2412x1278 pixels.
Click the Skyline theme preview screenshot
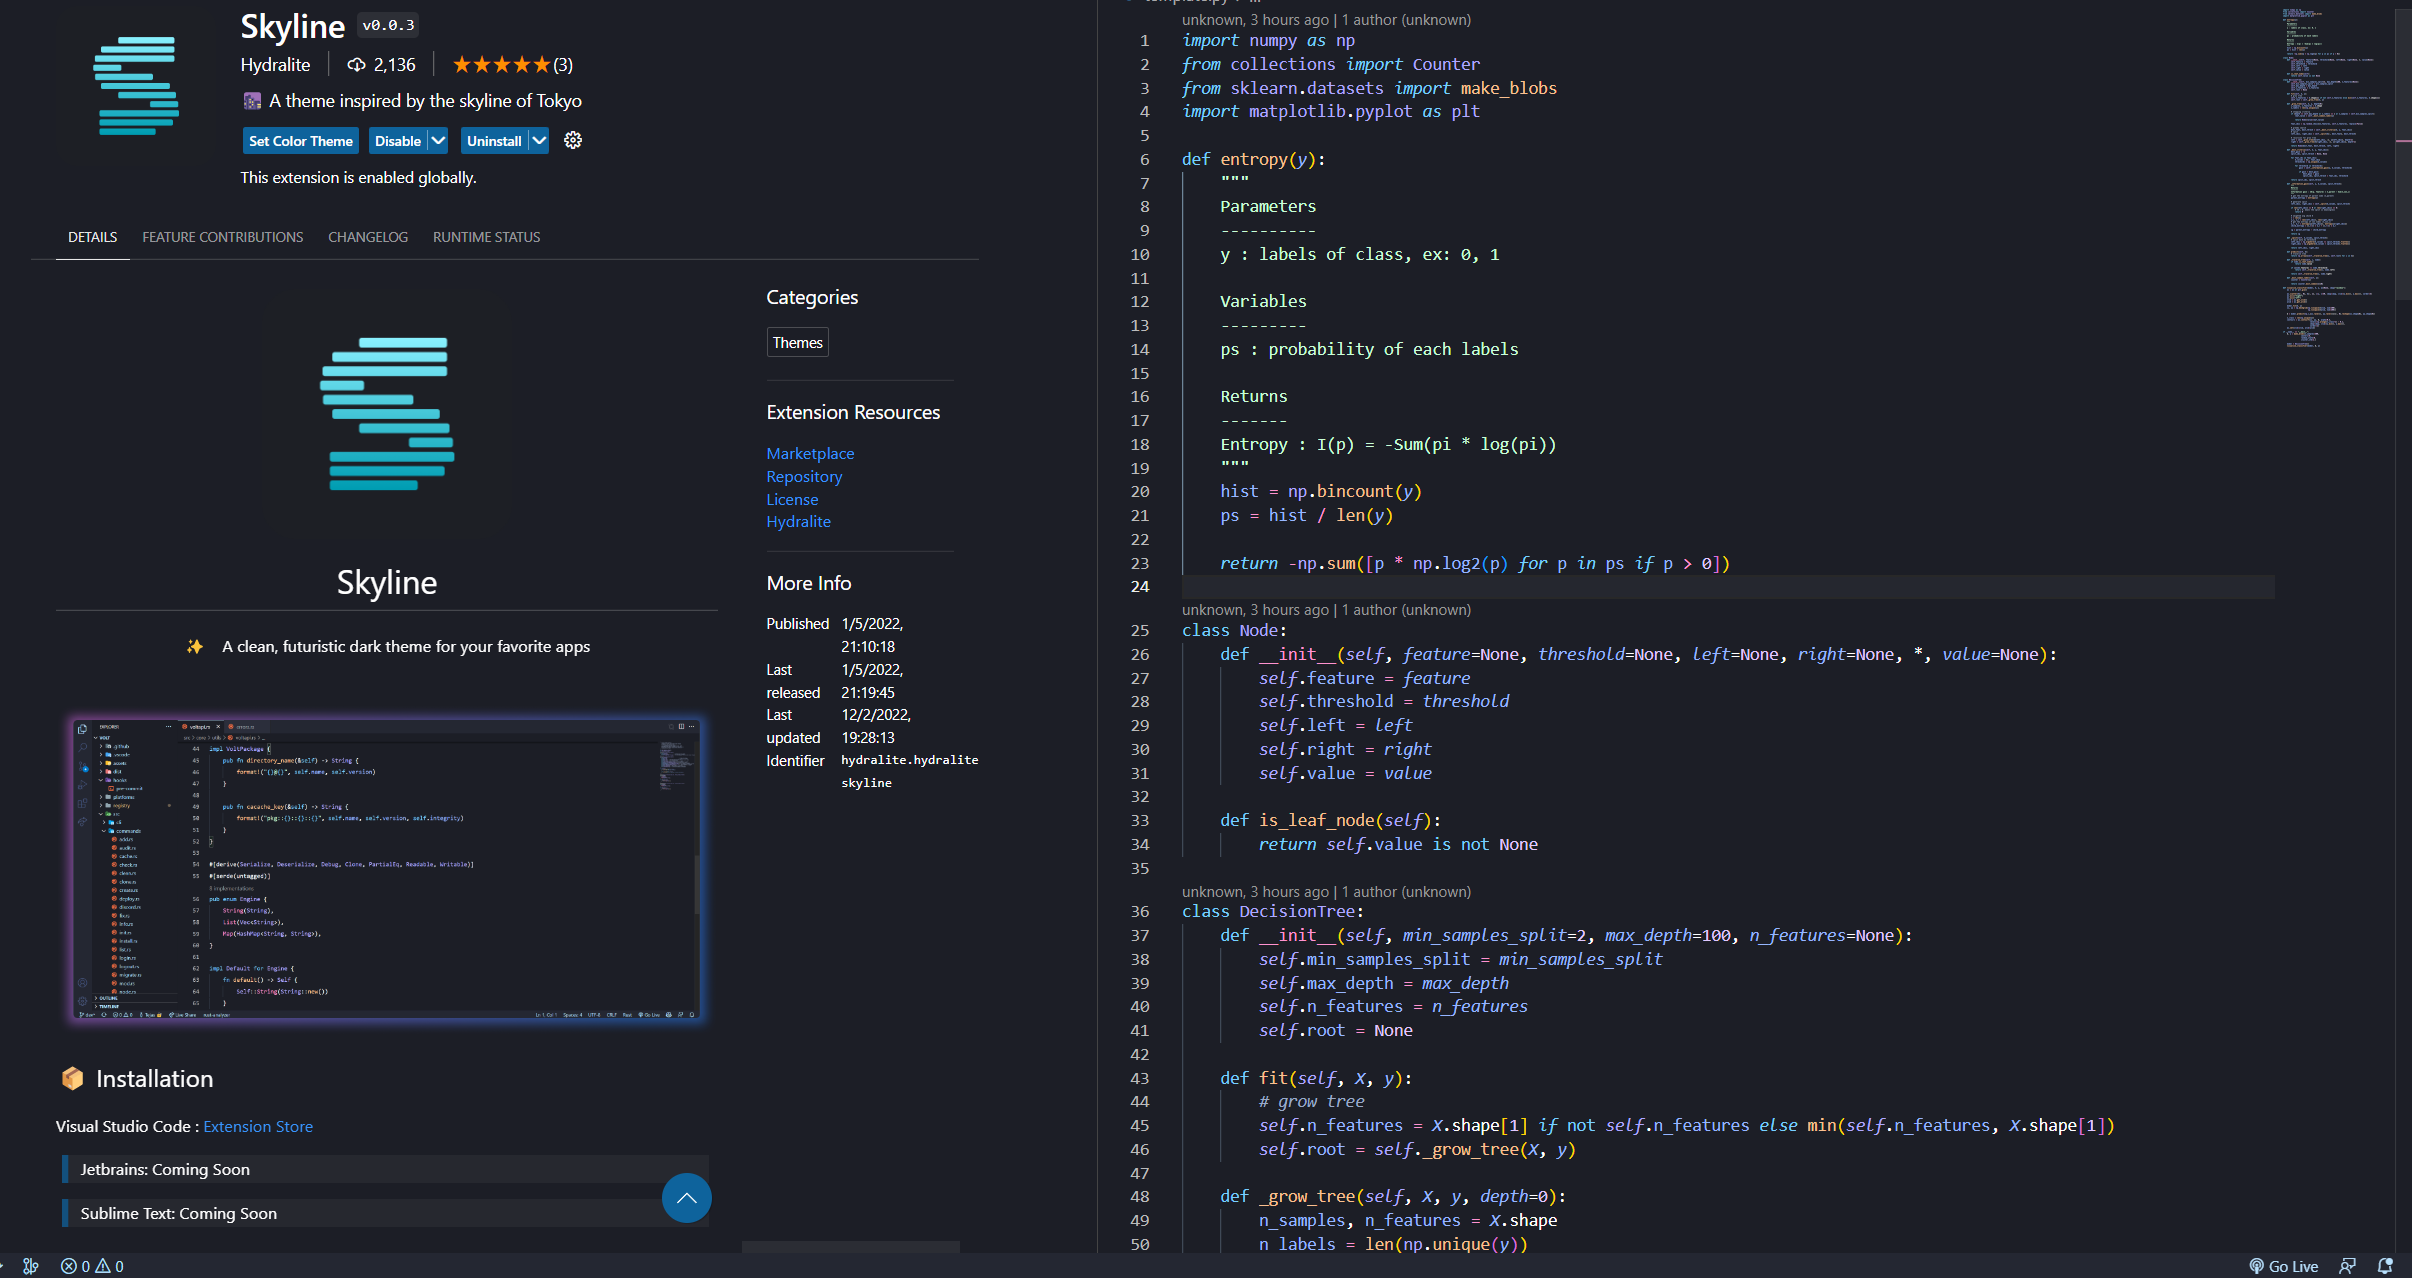pos(386,868)
